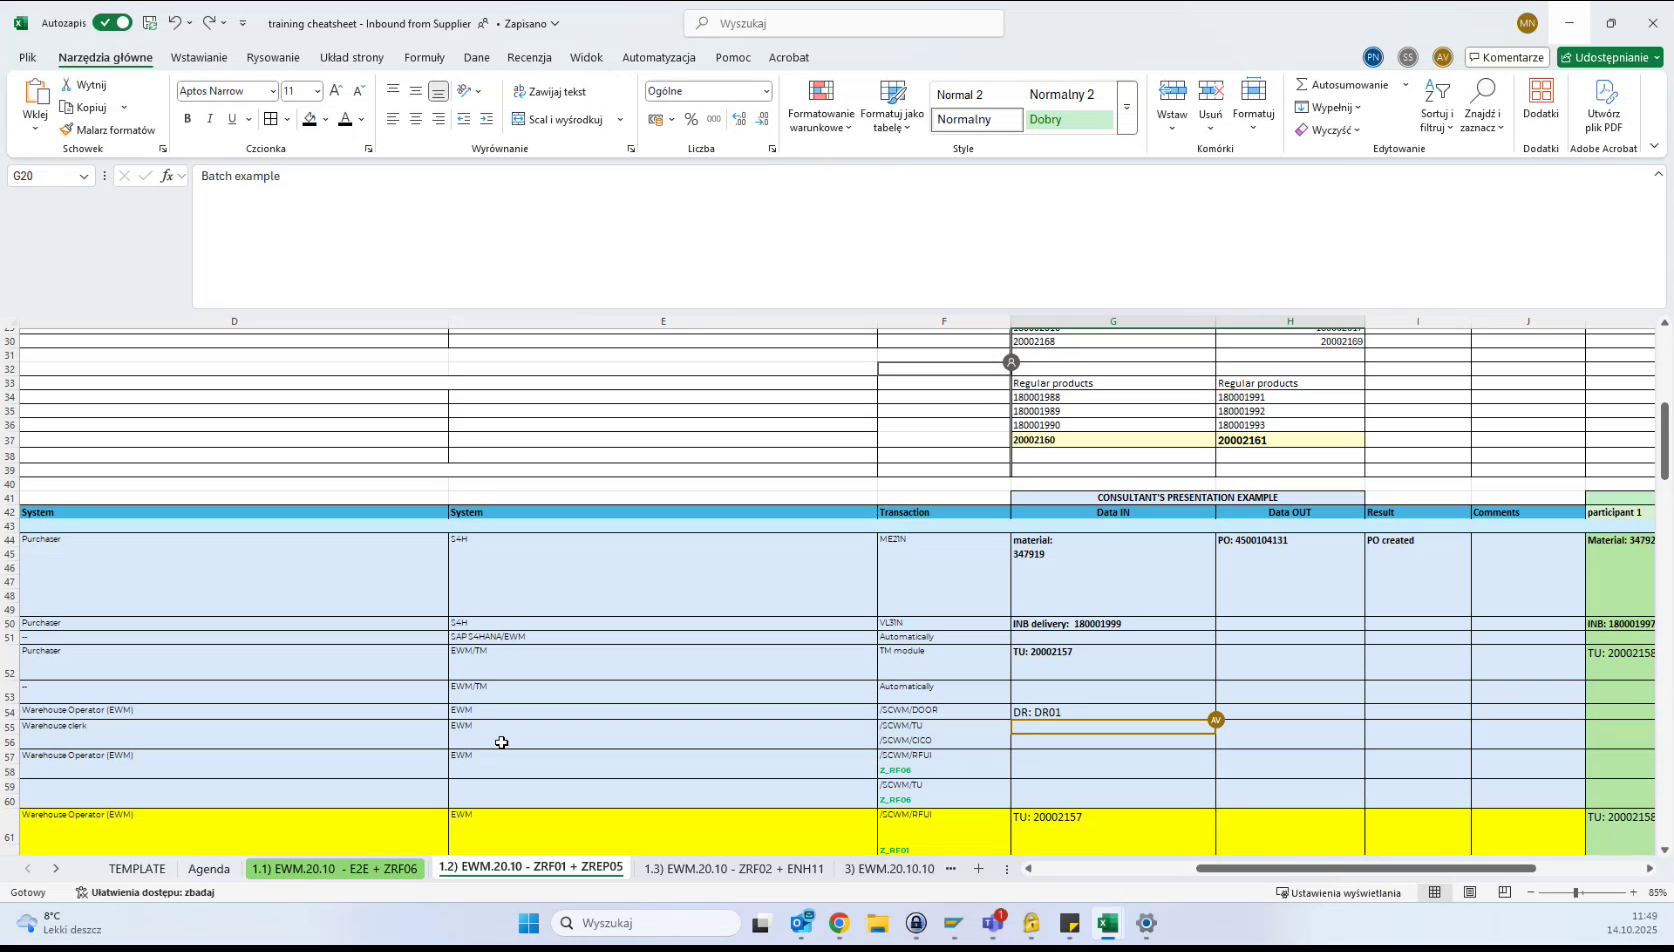Select Scal i wyśrodkuj (merge and center)
1674x952 pixels.
coord(560,118)
